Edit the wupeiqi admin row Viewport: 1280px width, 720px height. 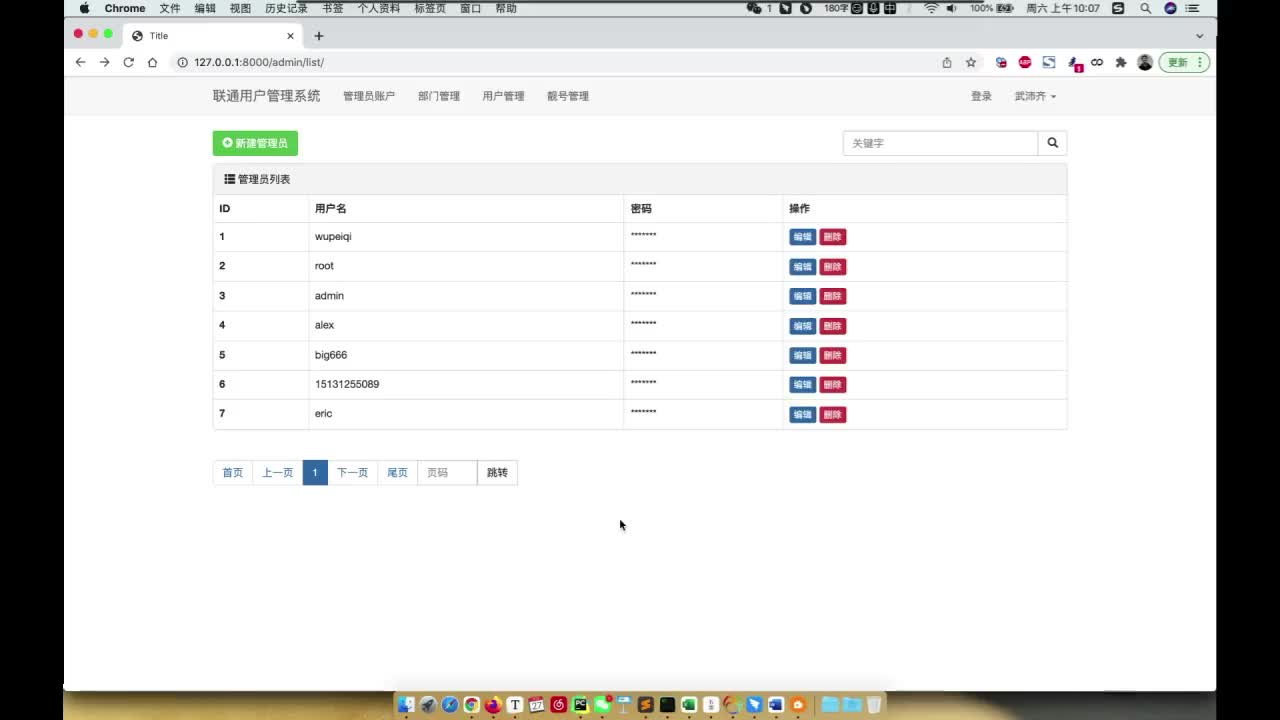(x=802, y=237)
